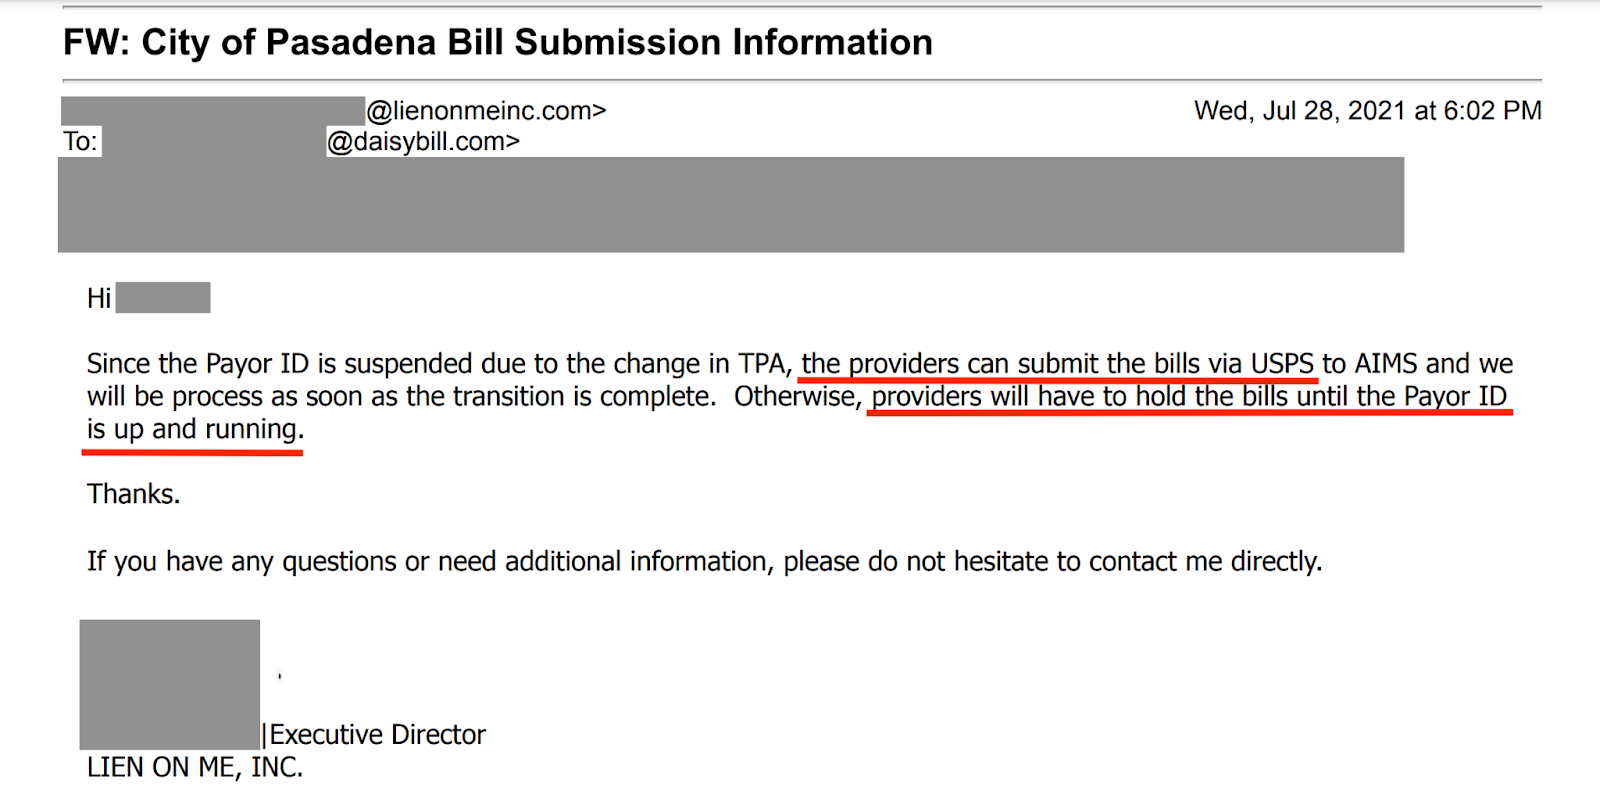Viewport: 1600px width, 787px height.
Task: Click the redacted sender name block
Action: point(213,110)
